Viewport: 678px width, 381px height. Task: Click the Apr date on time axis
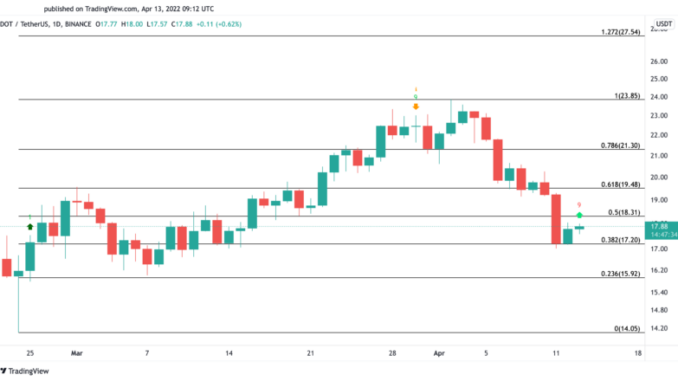(439, 353)
